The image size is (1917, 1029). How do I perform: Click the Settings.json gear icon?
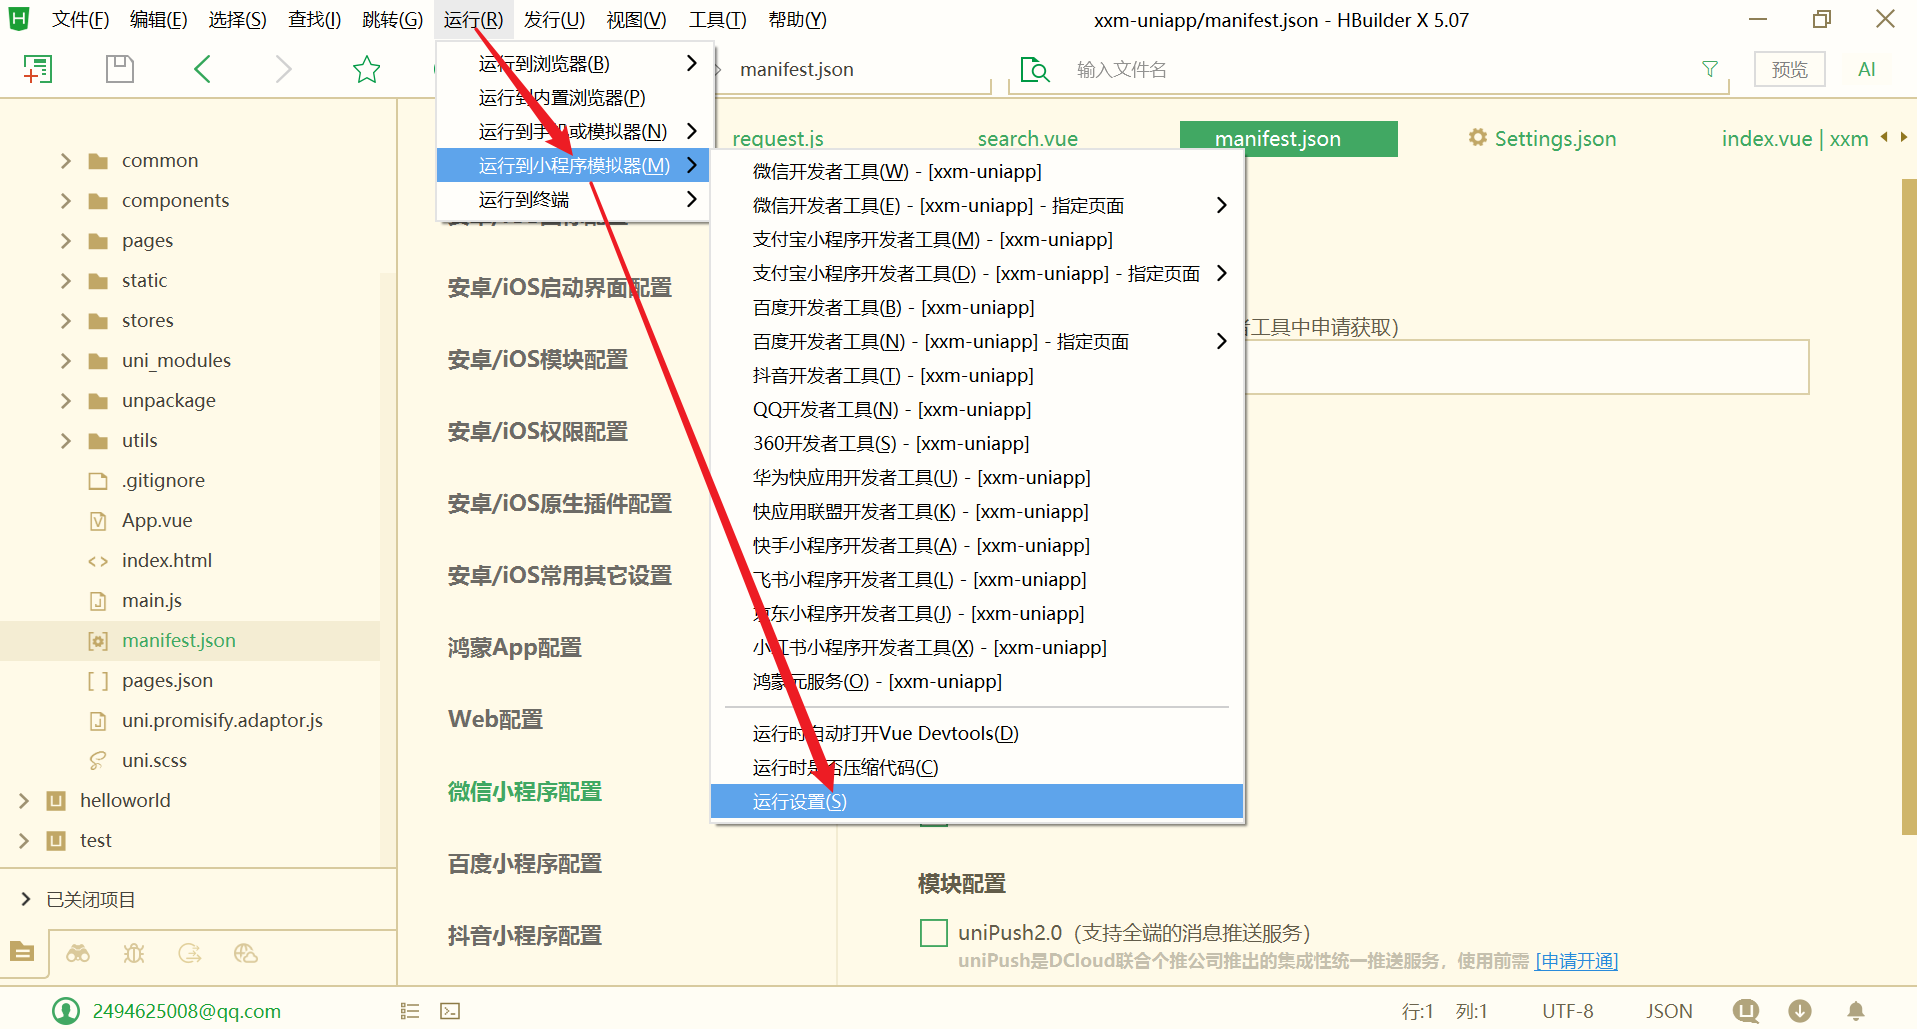point(1477,137)
